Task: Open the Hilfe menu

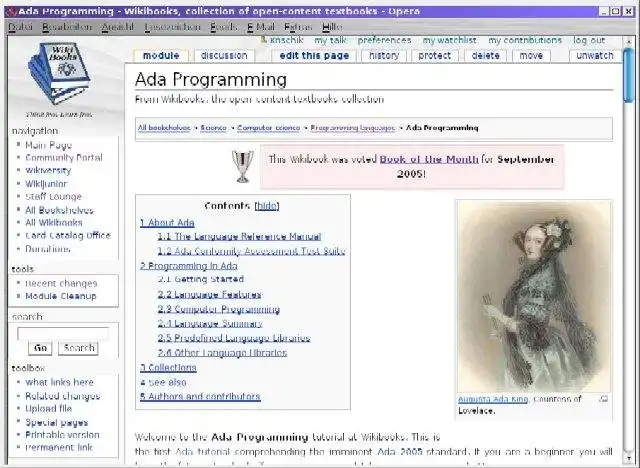Action: [332, 27]
